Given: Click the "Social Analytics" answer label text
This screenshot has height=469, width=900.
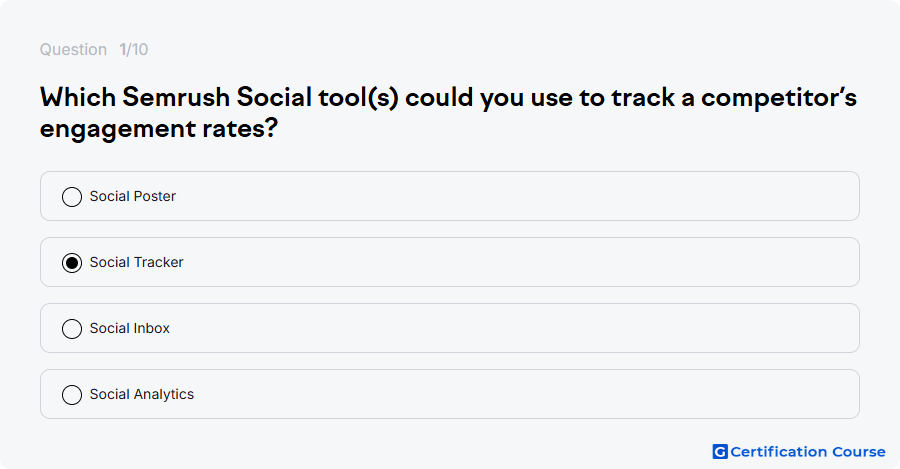Looking at the screenshot, I should [x=142, y=394].
